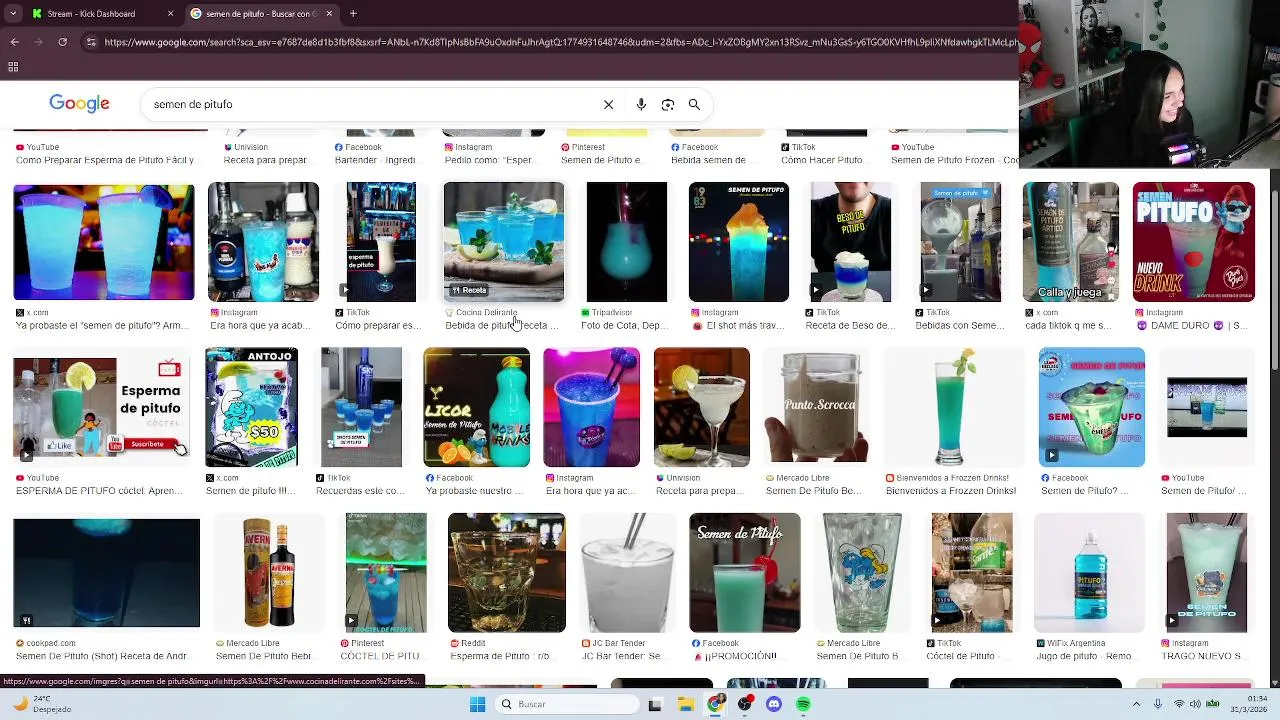This screenshot has width=1280, height=720.
Task: Click the Windows taskbar Buscar search box
Action: pos(568,704)
